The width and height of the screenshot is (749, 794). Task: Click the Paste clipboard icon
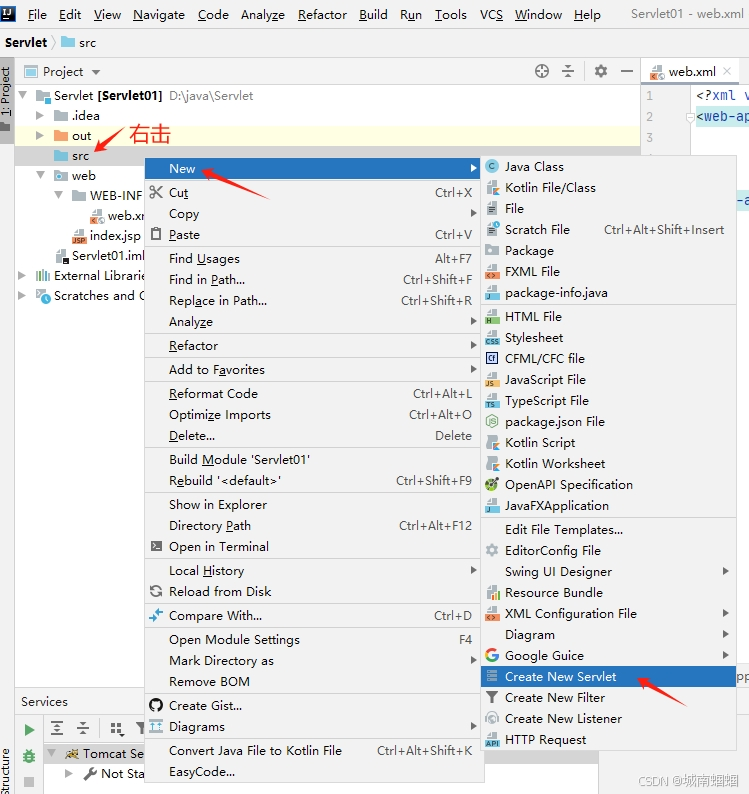click(x=156, y=234)
